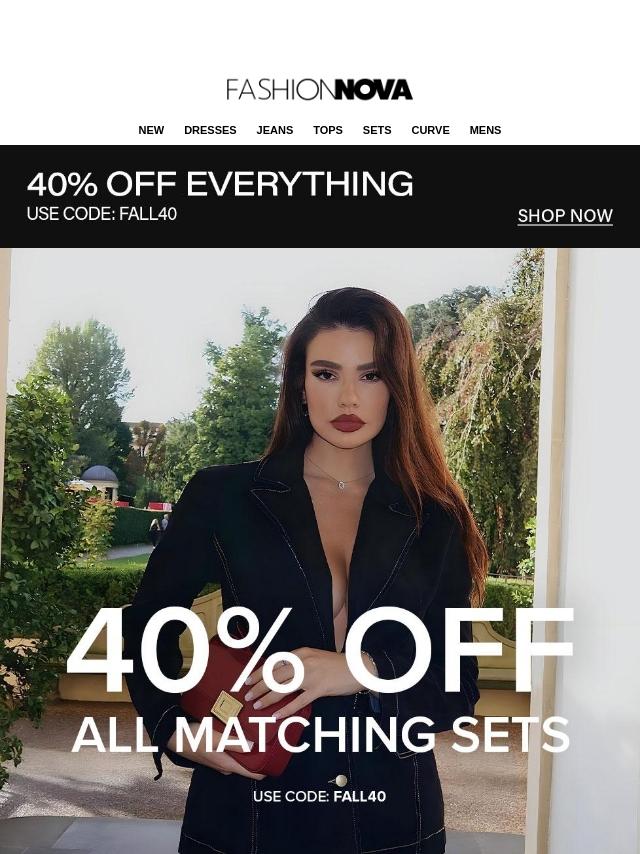Viewport: 640px width, 854px height.
Task: Go to the DRESSES section
Action: (x=210, y=130)
